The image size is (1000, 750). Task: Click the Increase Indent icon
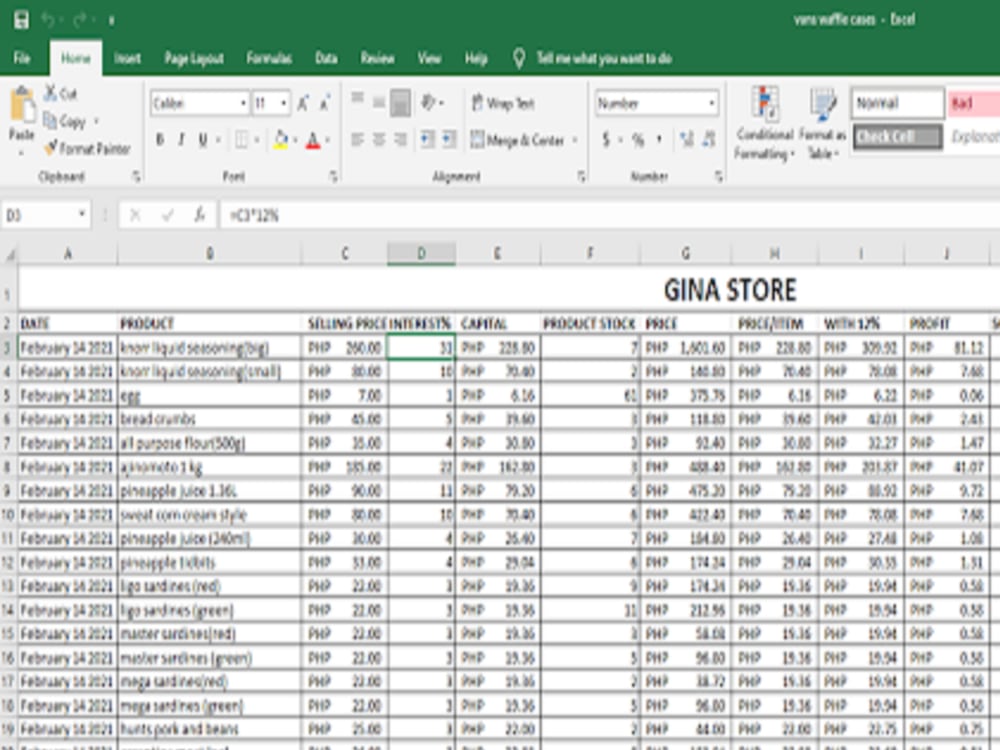pyautogui.click(x=449, y=139)
